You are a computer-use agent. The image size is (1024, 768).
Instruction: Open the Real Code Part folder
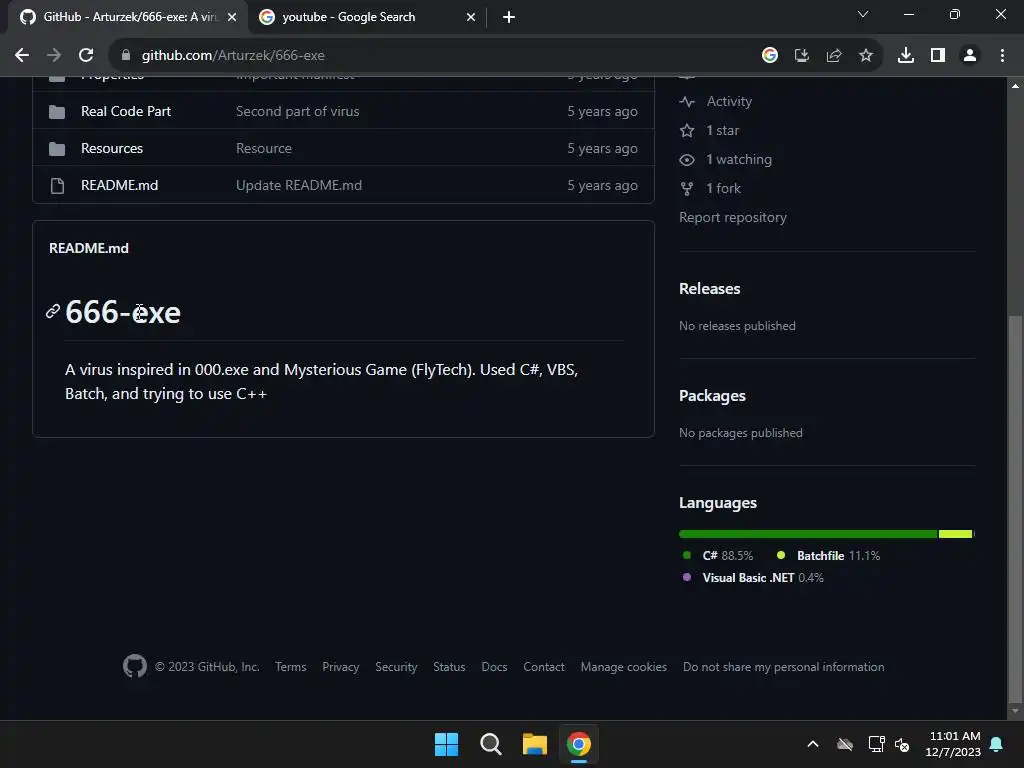pyautogui.click(x=126, y=111)
